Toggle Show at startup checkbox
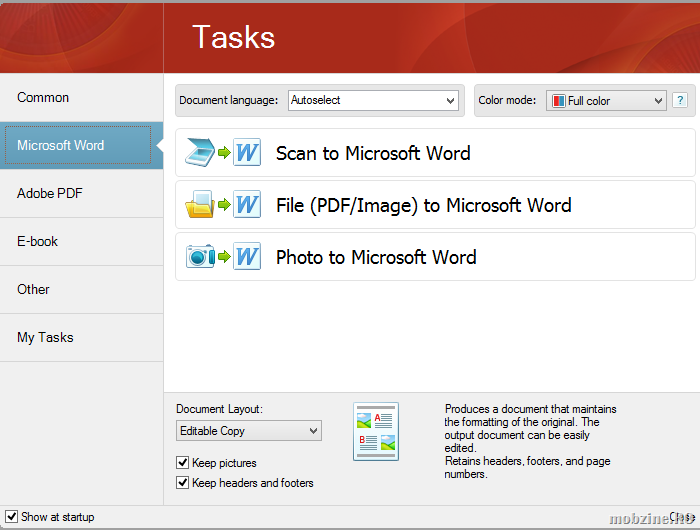The height and width of the screenshot is (530, 700). pos(12,517)
